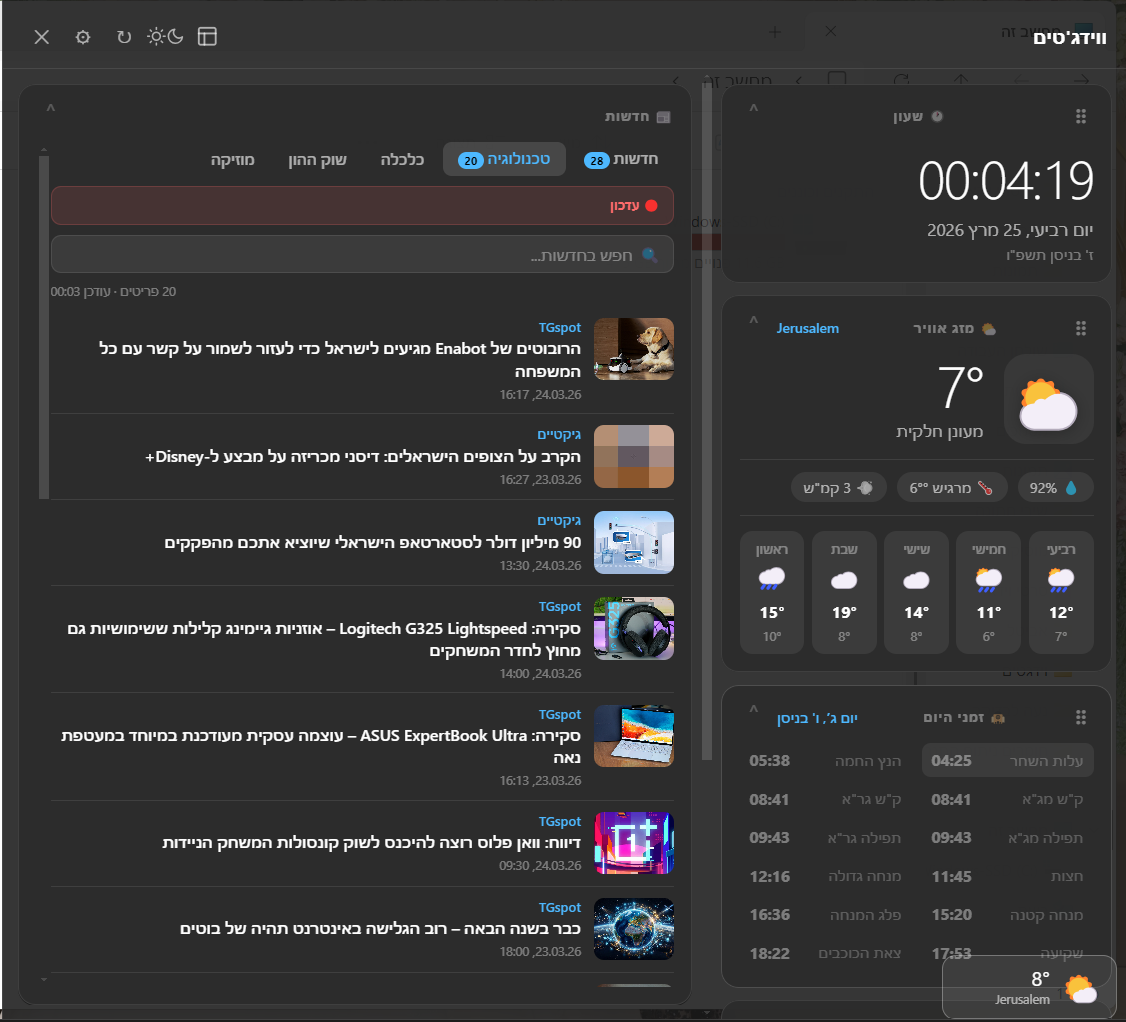Click the weather widget drag handle

[1080, 328]
